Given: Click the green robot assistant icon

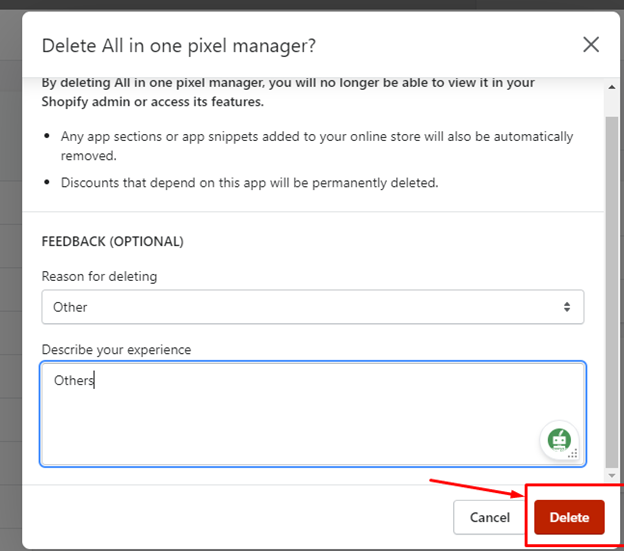Looking at the screenshot, I should tap(559, 440).
